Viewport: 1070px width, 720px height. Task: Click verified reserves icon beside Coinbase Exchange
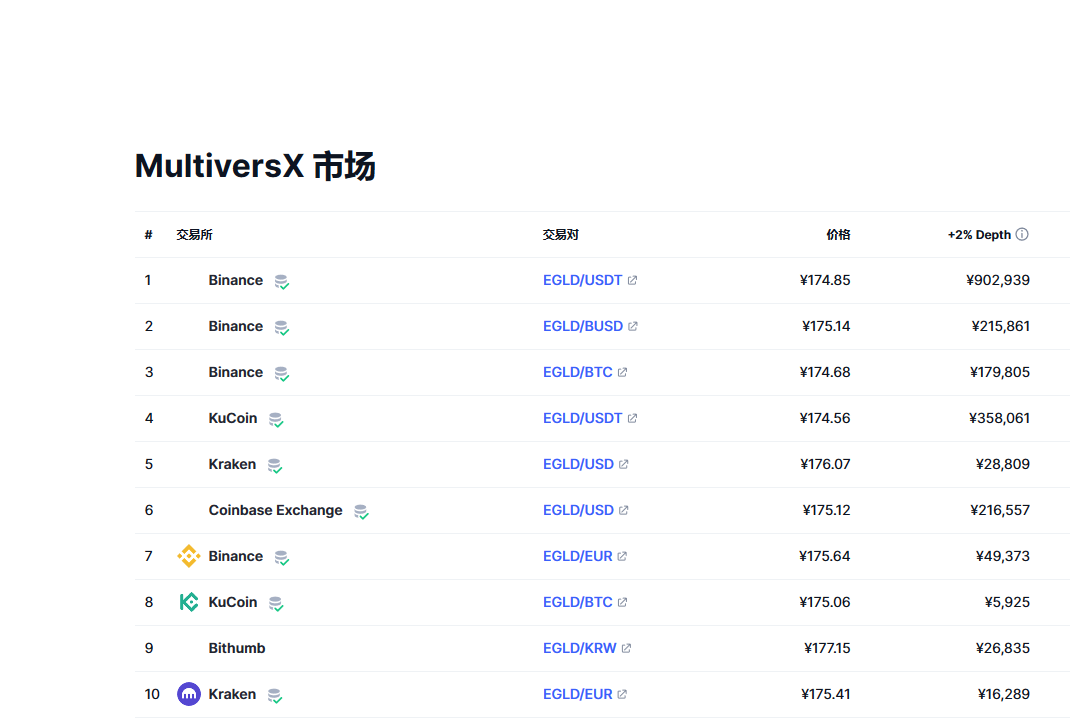tap(362, 511)
